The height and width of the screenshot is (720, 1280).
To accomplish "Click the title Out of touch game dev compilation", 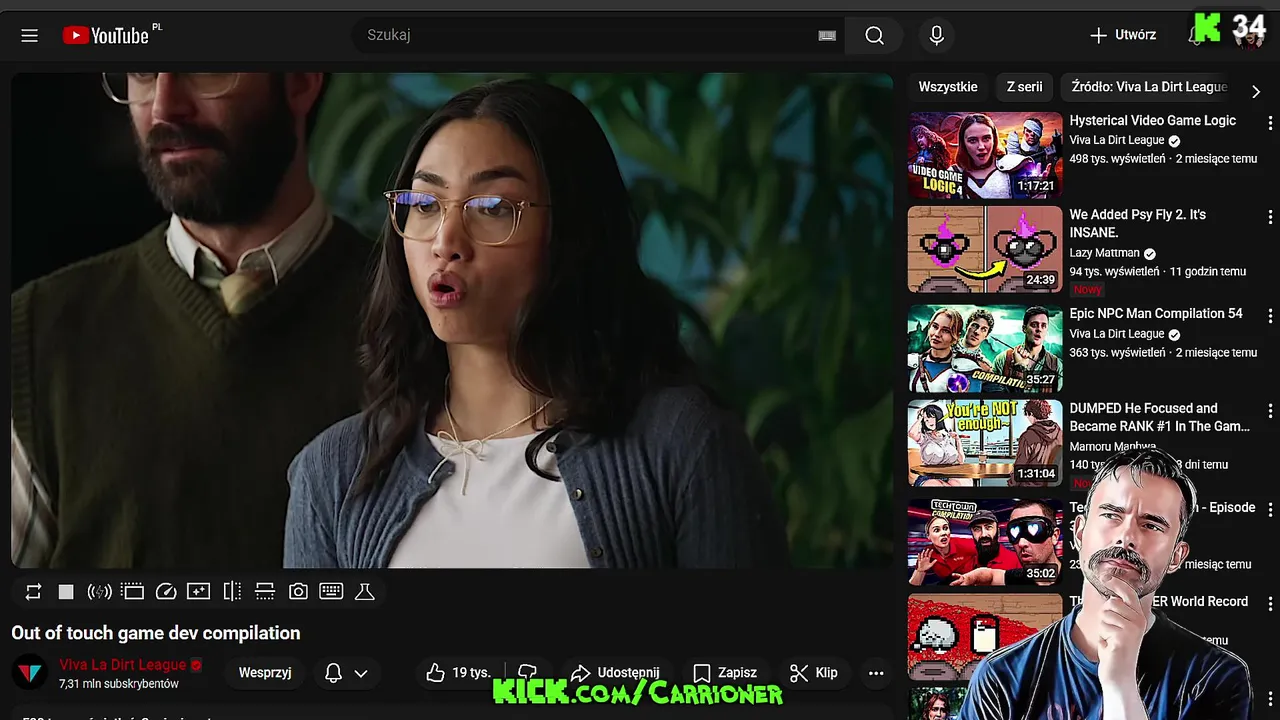I will (156, 633).
